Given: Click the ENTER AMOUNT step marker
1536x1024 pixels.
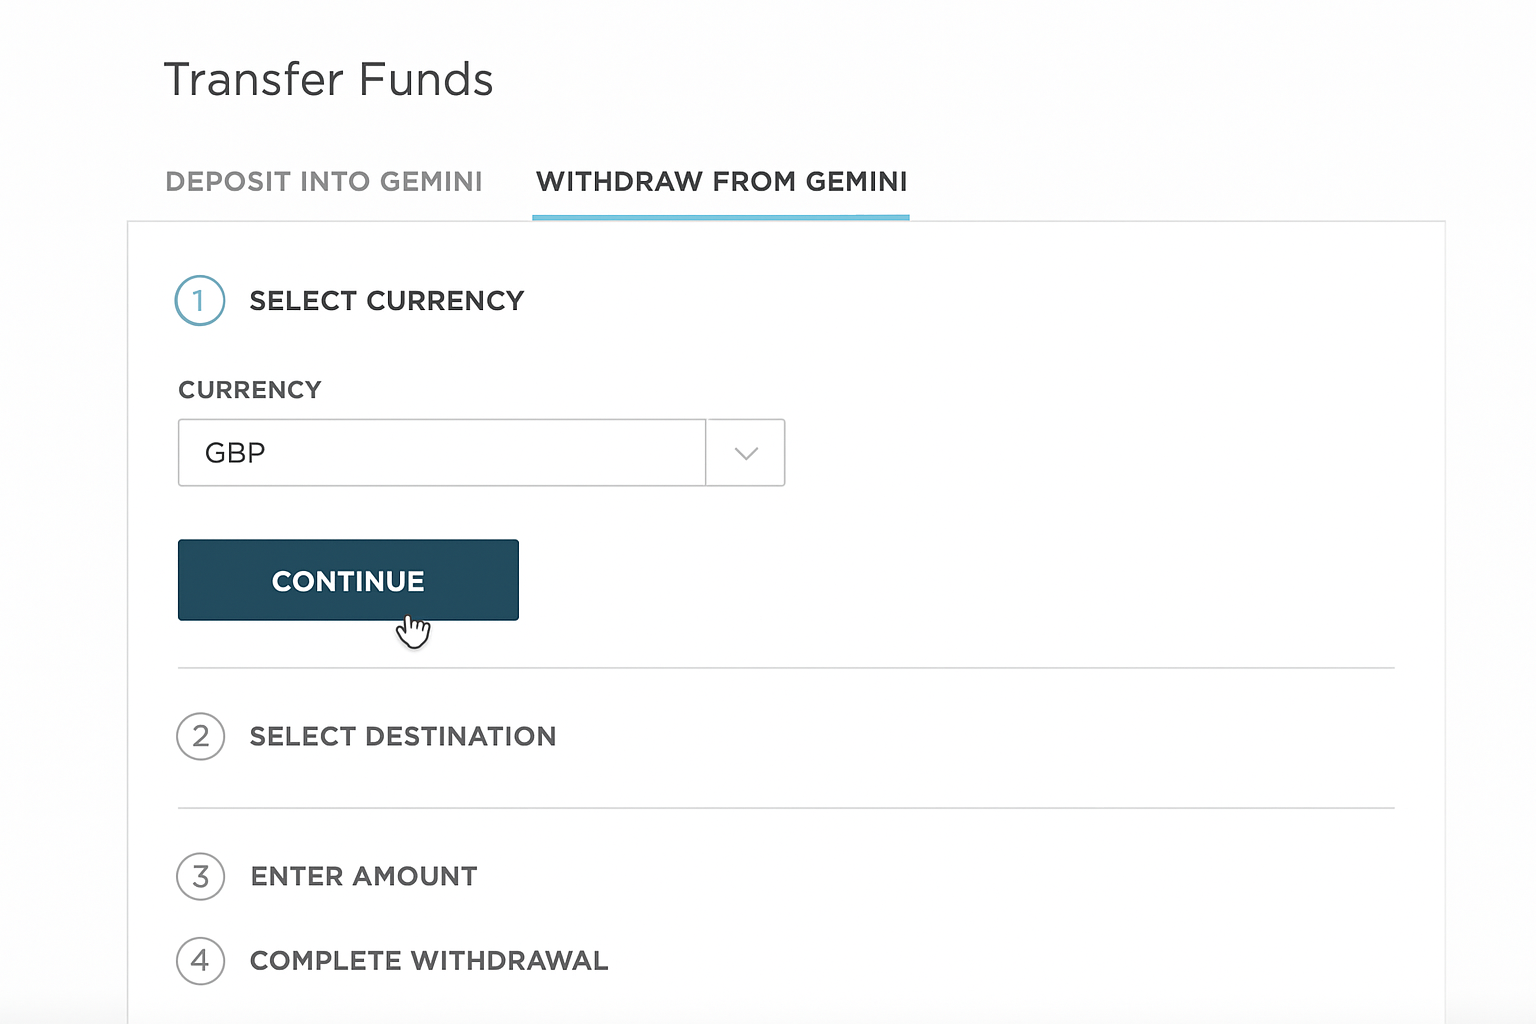Looking at the screenshot, I should tap(200, 876).
